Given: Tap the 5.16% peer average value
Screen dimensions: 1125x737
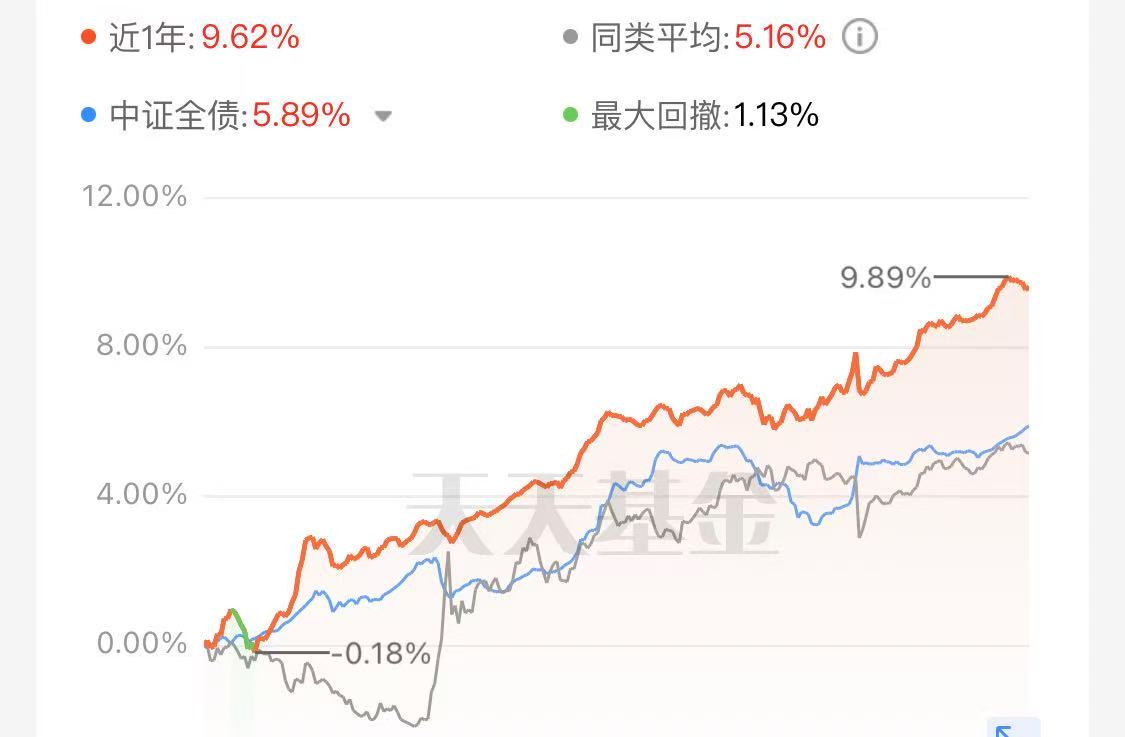Looking at the screenshot, I should click(780, 37).
